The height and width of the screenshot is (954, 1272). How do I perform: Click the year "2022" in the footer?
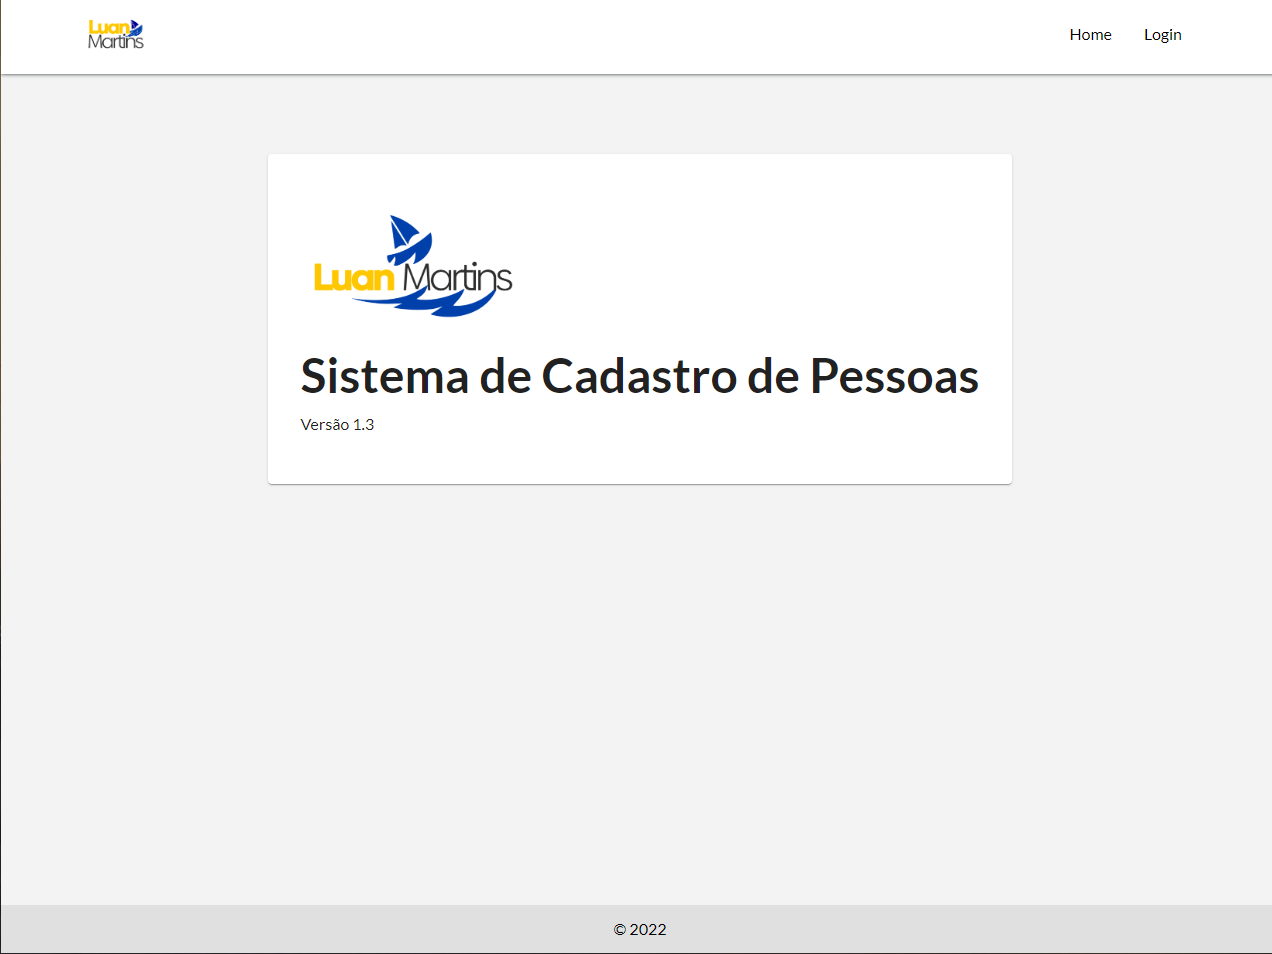pyautogui.click(x=648, y=930)
